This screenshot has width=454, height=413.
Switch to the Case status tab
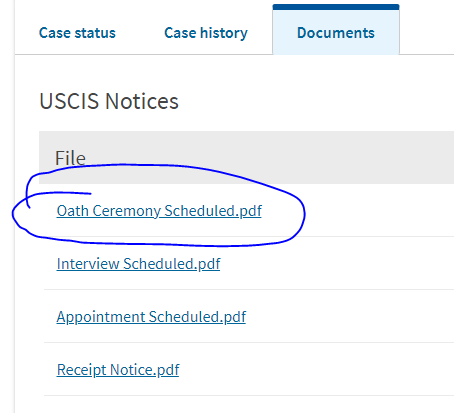[x=77, y=33]
